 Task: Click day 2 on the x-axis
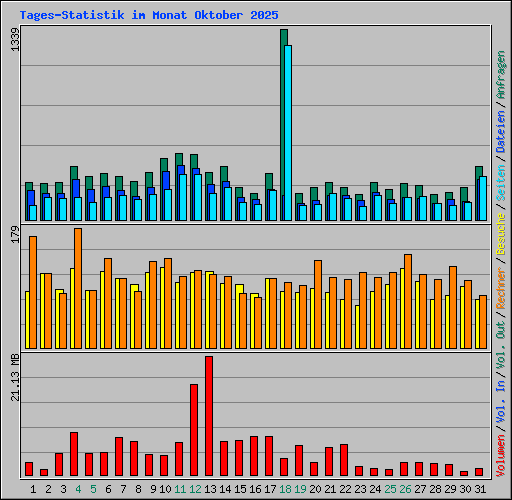tap(48, 489)
